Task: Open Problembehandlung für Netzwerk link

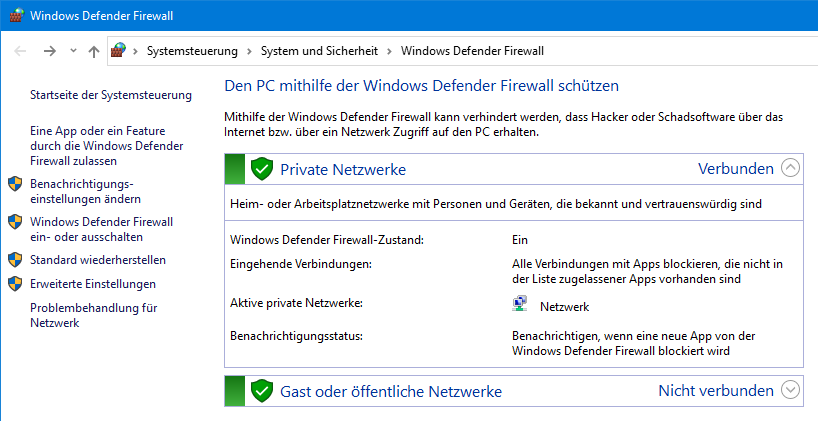Action: (94, 315)
